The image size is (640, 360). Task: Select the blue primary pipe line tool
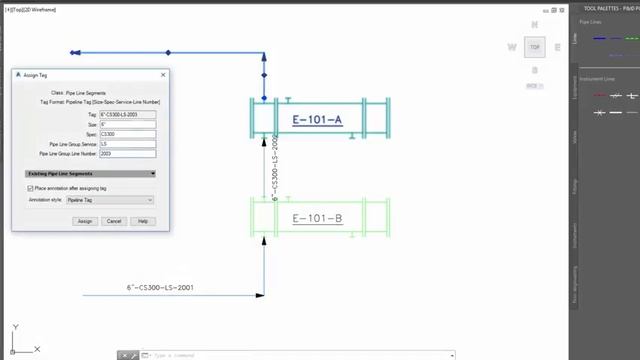tap(599, 38)
